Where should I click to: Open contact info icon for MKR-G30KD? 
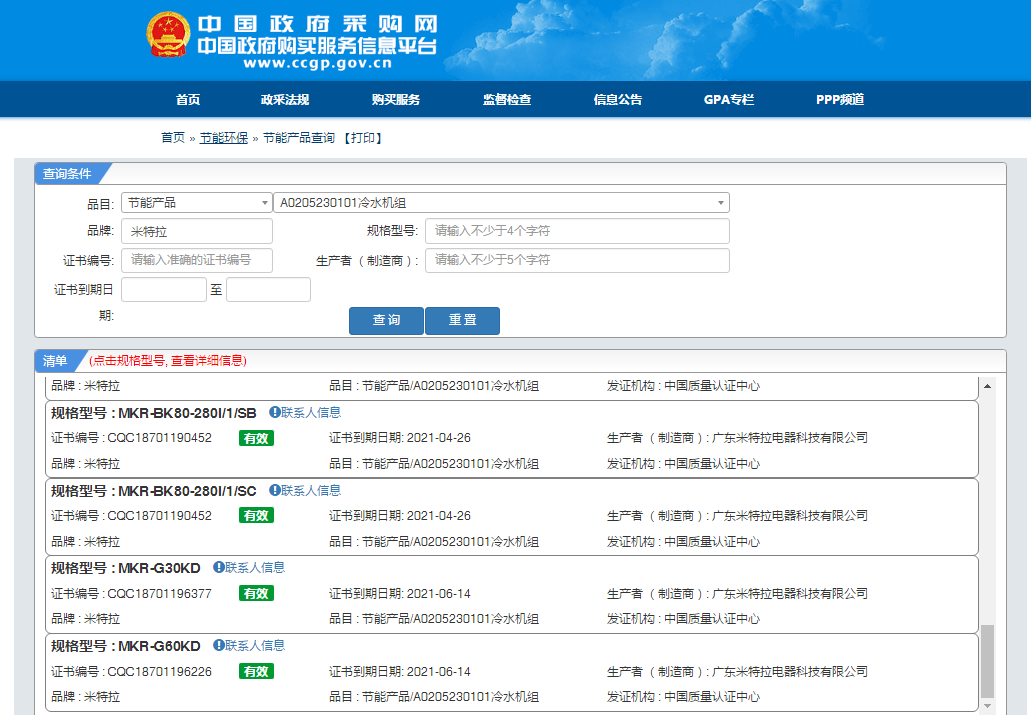point(219,567)
